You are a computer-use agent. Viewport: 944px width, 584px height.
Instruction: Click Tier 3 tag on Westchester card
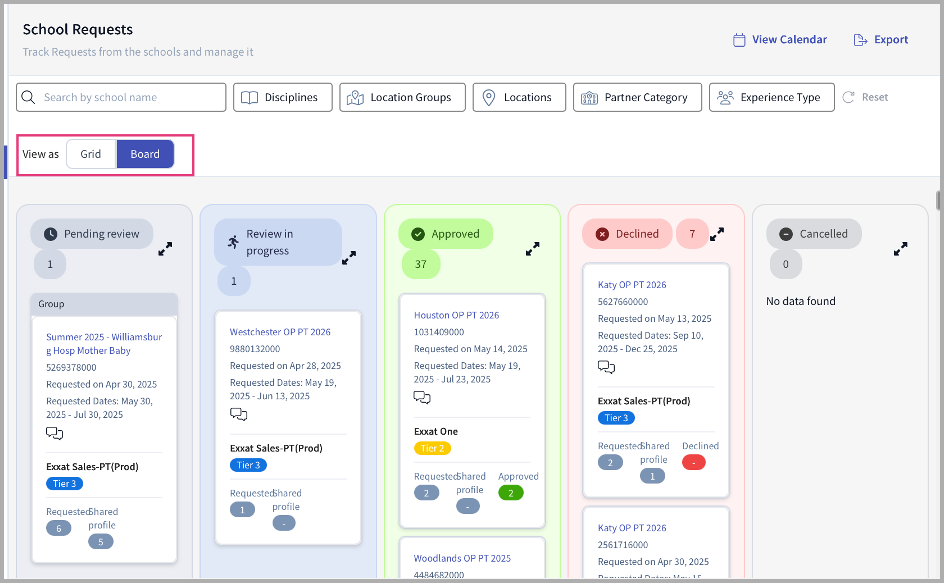point(248,465)
